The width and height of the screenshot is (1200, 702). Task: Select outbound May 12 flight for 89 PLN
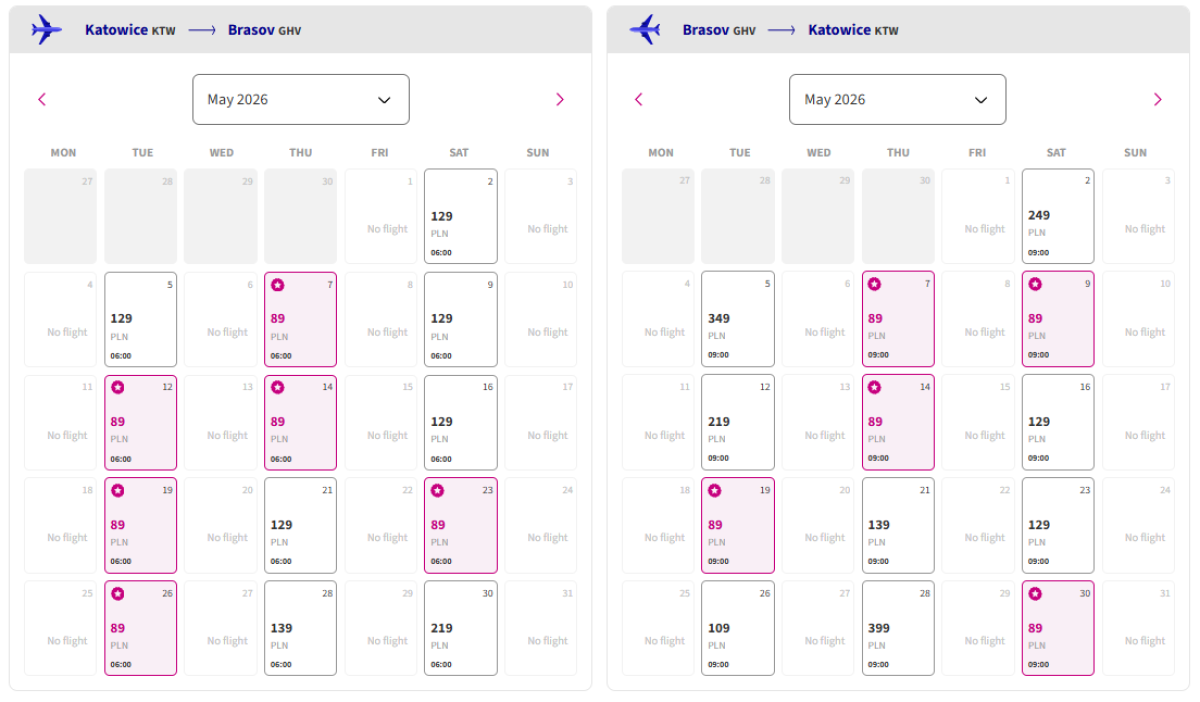140,422
